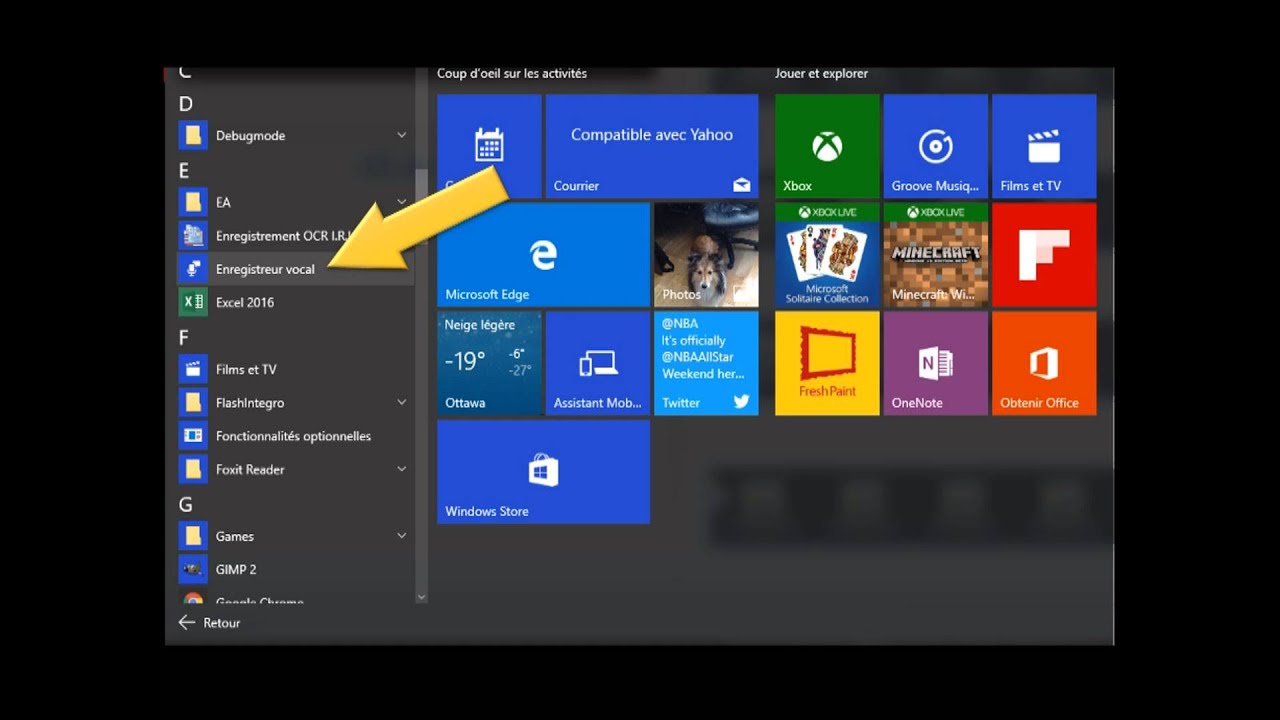Click the Enregistrement OCR I.R.I. icon
Viewport: 1280px width, 720px height.
[193, 236]
